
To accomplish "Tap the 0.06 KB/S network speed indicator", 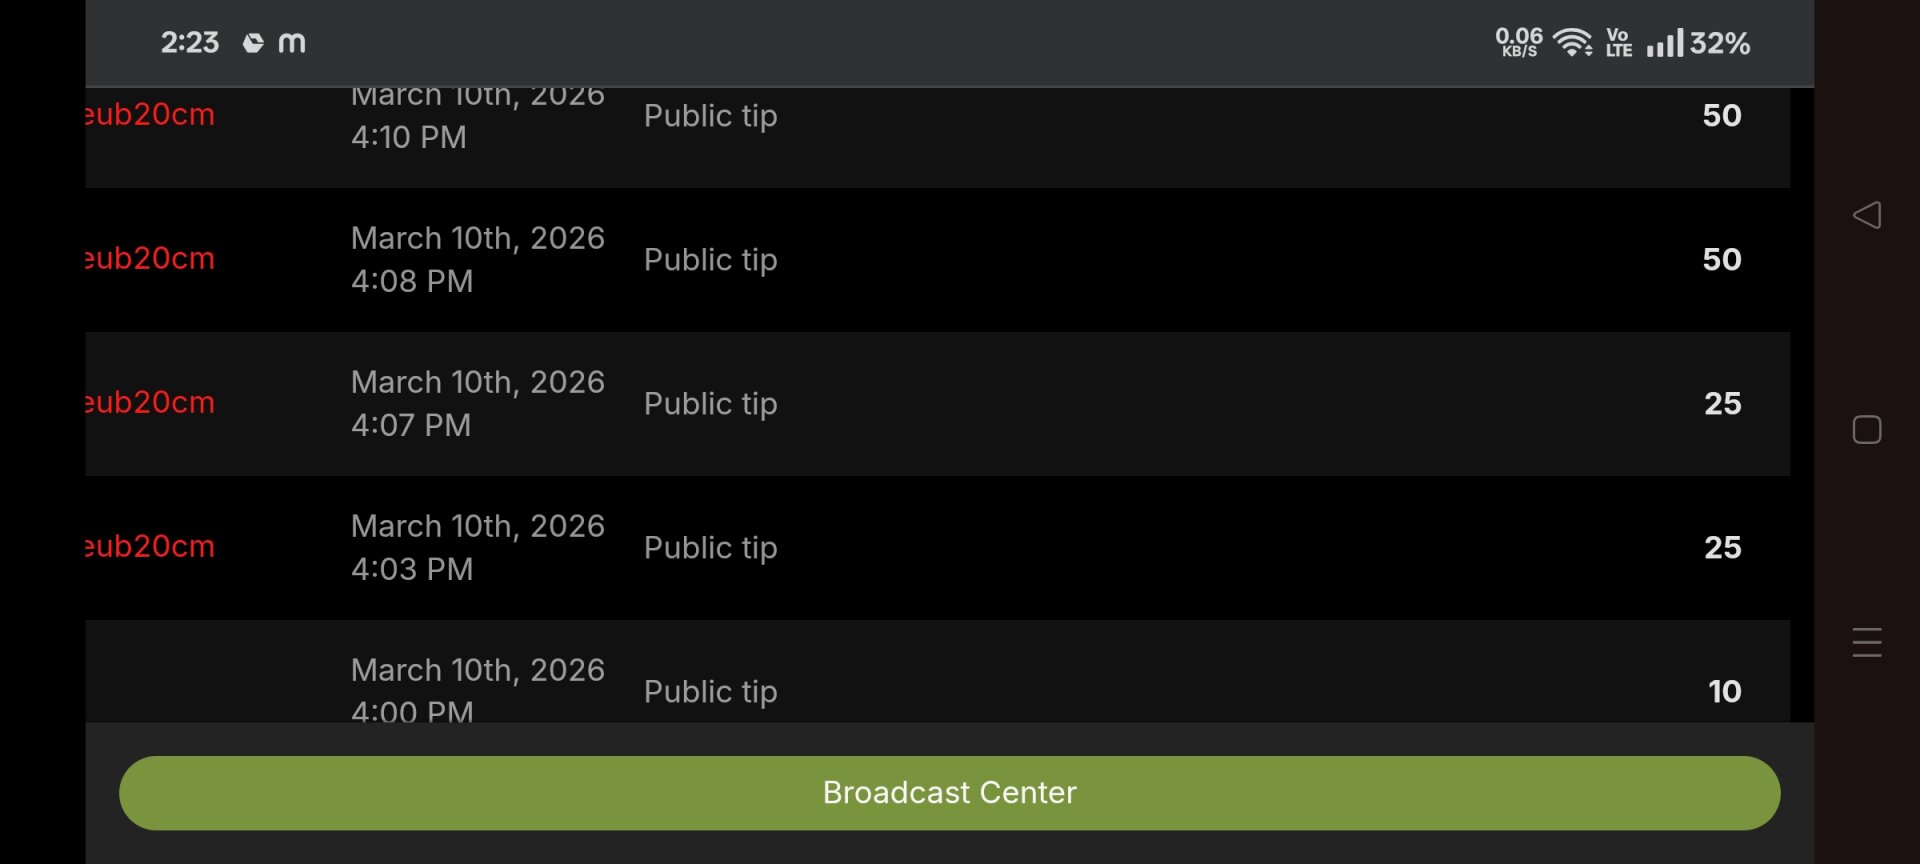I will pos(1518,43).
